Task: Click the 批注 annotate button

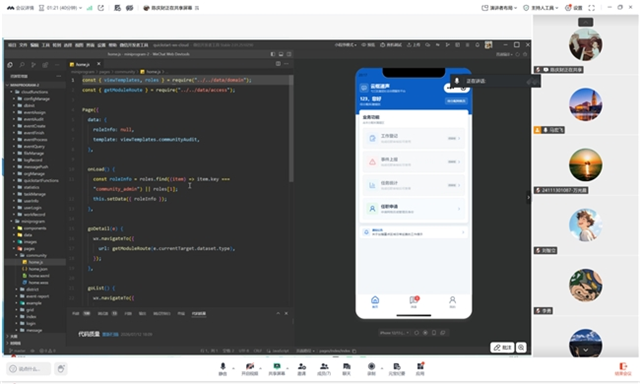Action: pos(502,347)
